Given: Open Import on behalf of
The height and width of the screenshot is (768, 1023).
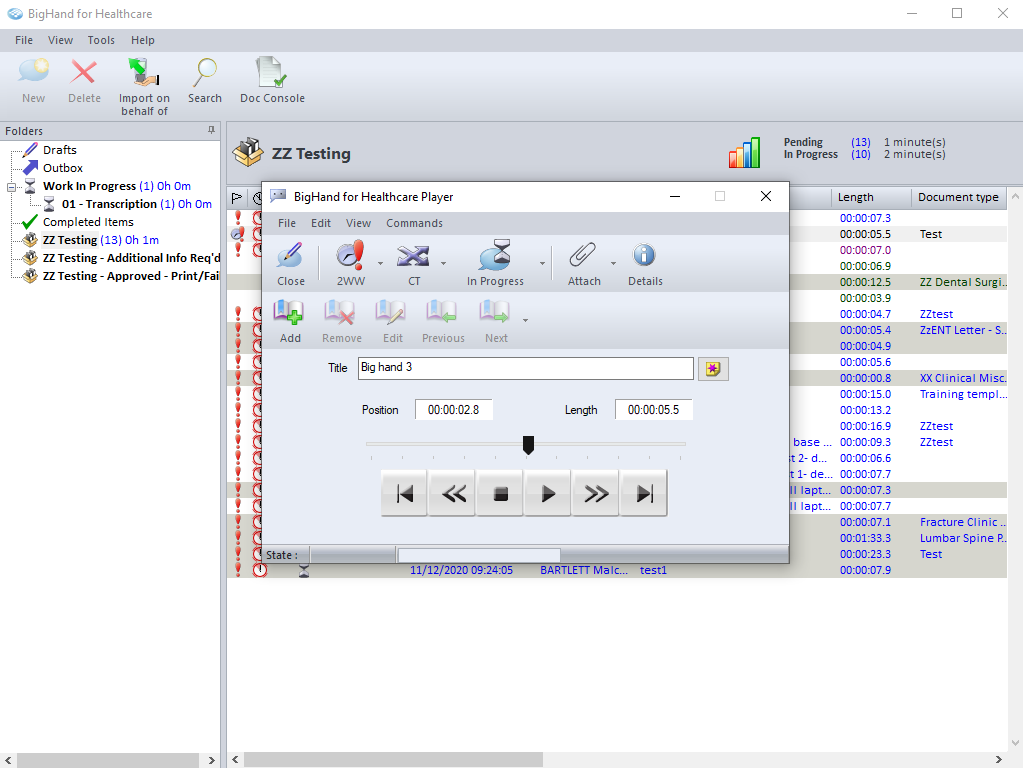Looking at the screenshot, I should tap(144, 87).
